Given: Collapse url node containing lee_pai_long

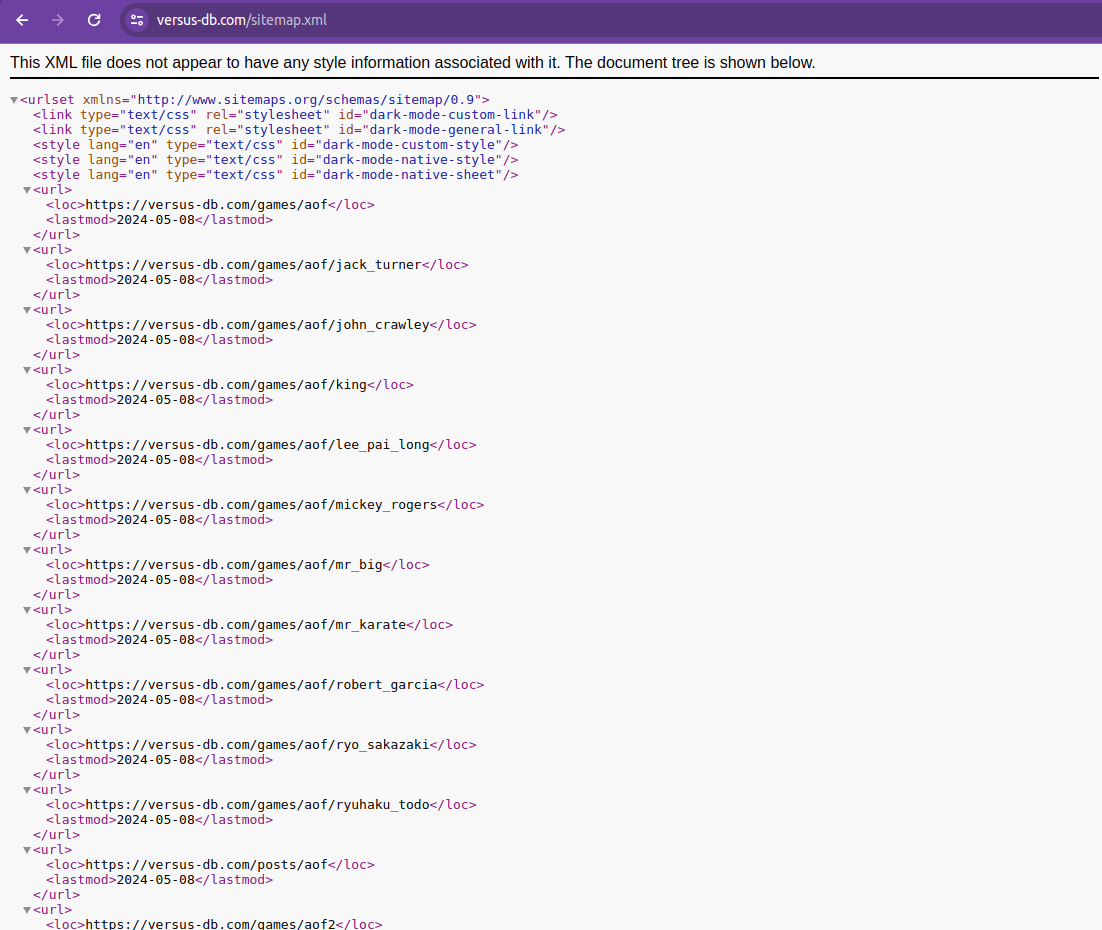Looking at the screenshot, I should [x=27, y=430].
